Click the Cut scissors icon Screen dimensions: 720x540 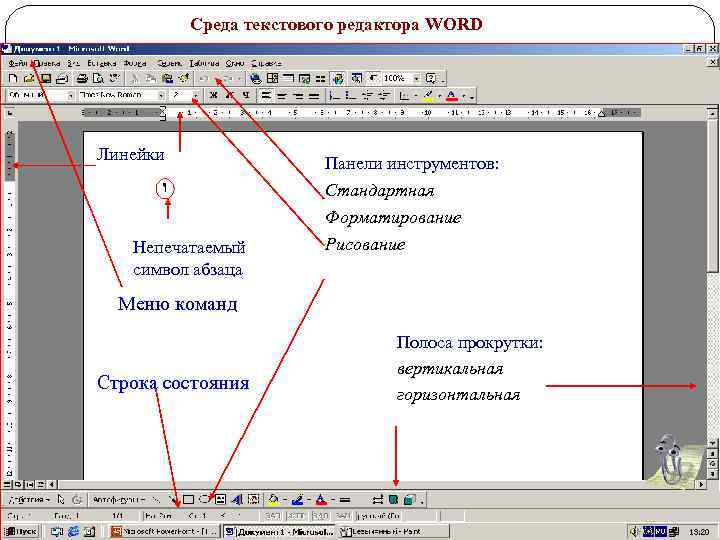click(135, 79)
